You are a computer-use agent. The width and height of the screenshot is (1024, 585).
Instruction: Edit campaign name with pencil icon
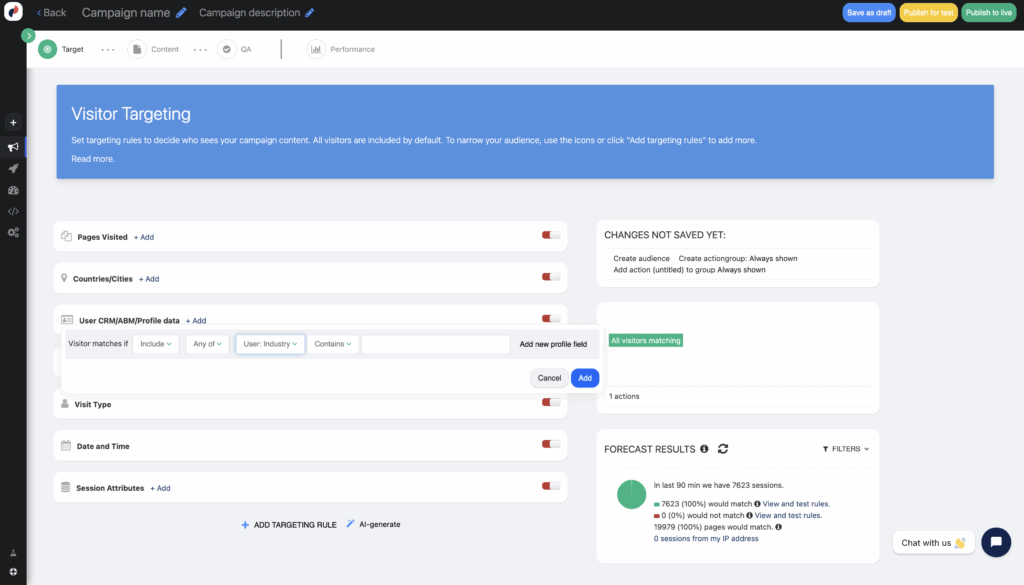[x=181, y=13]
